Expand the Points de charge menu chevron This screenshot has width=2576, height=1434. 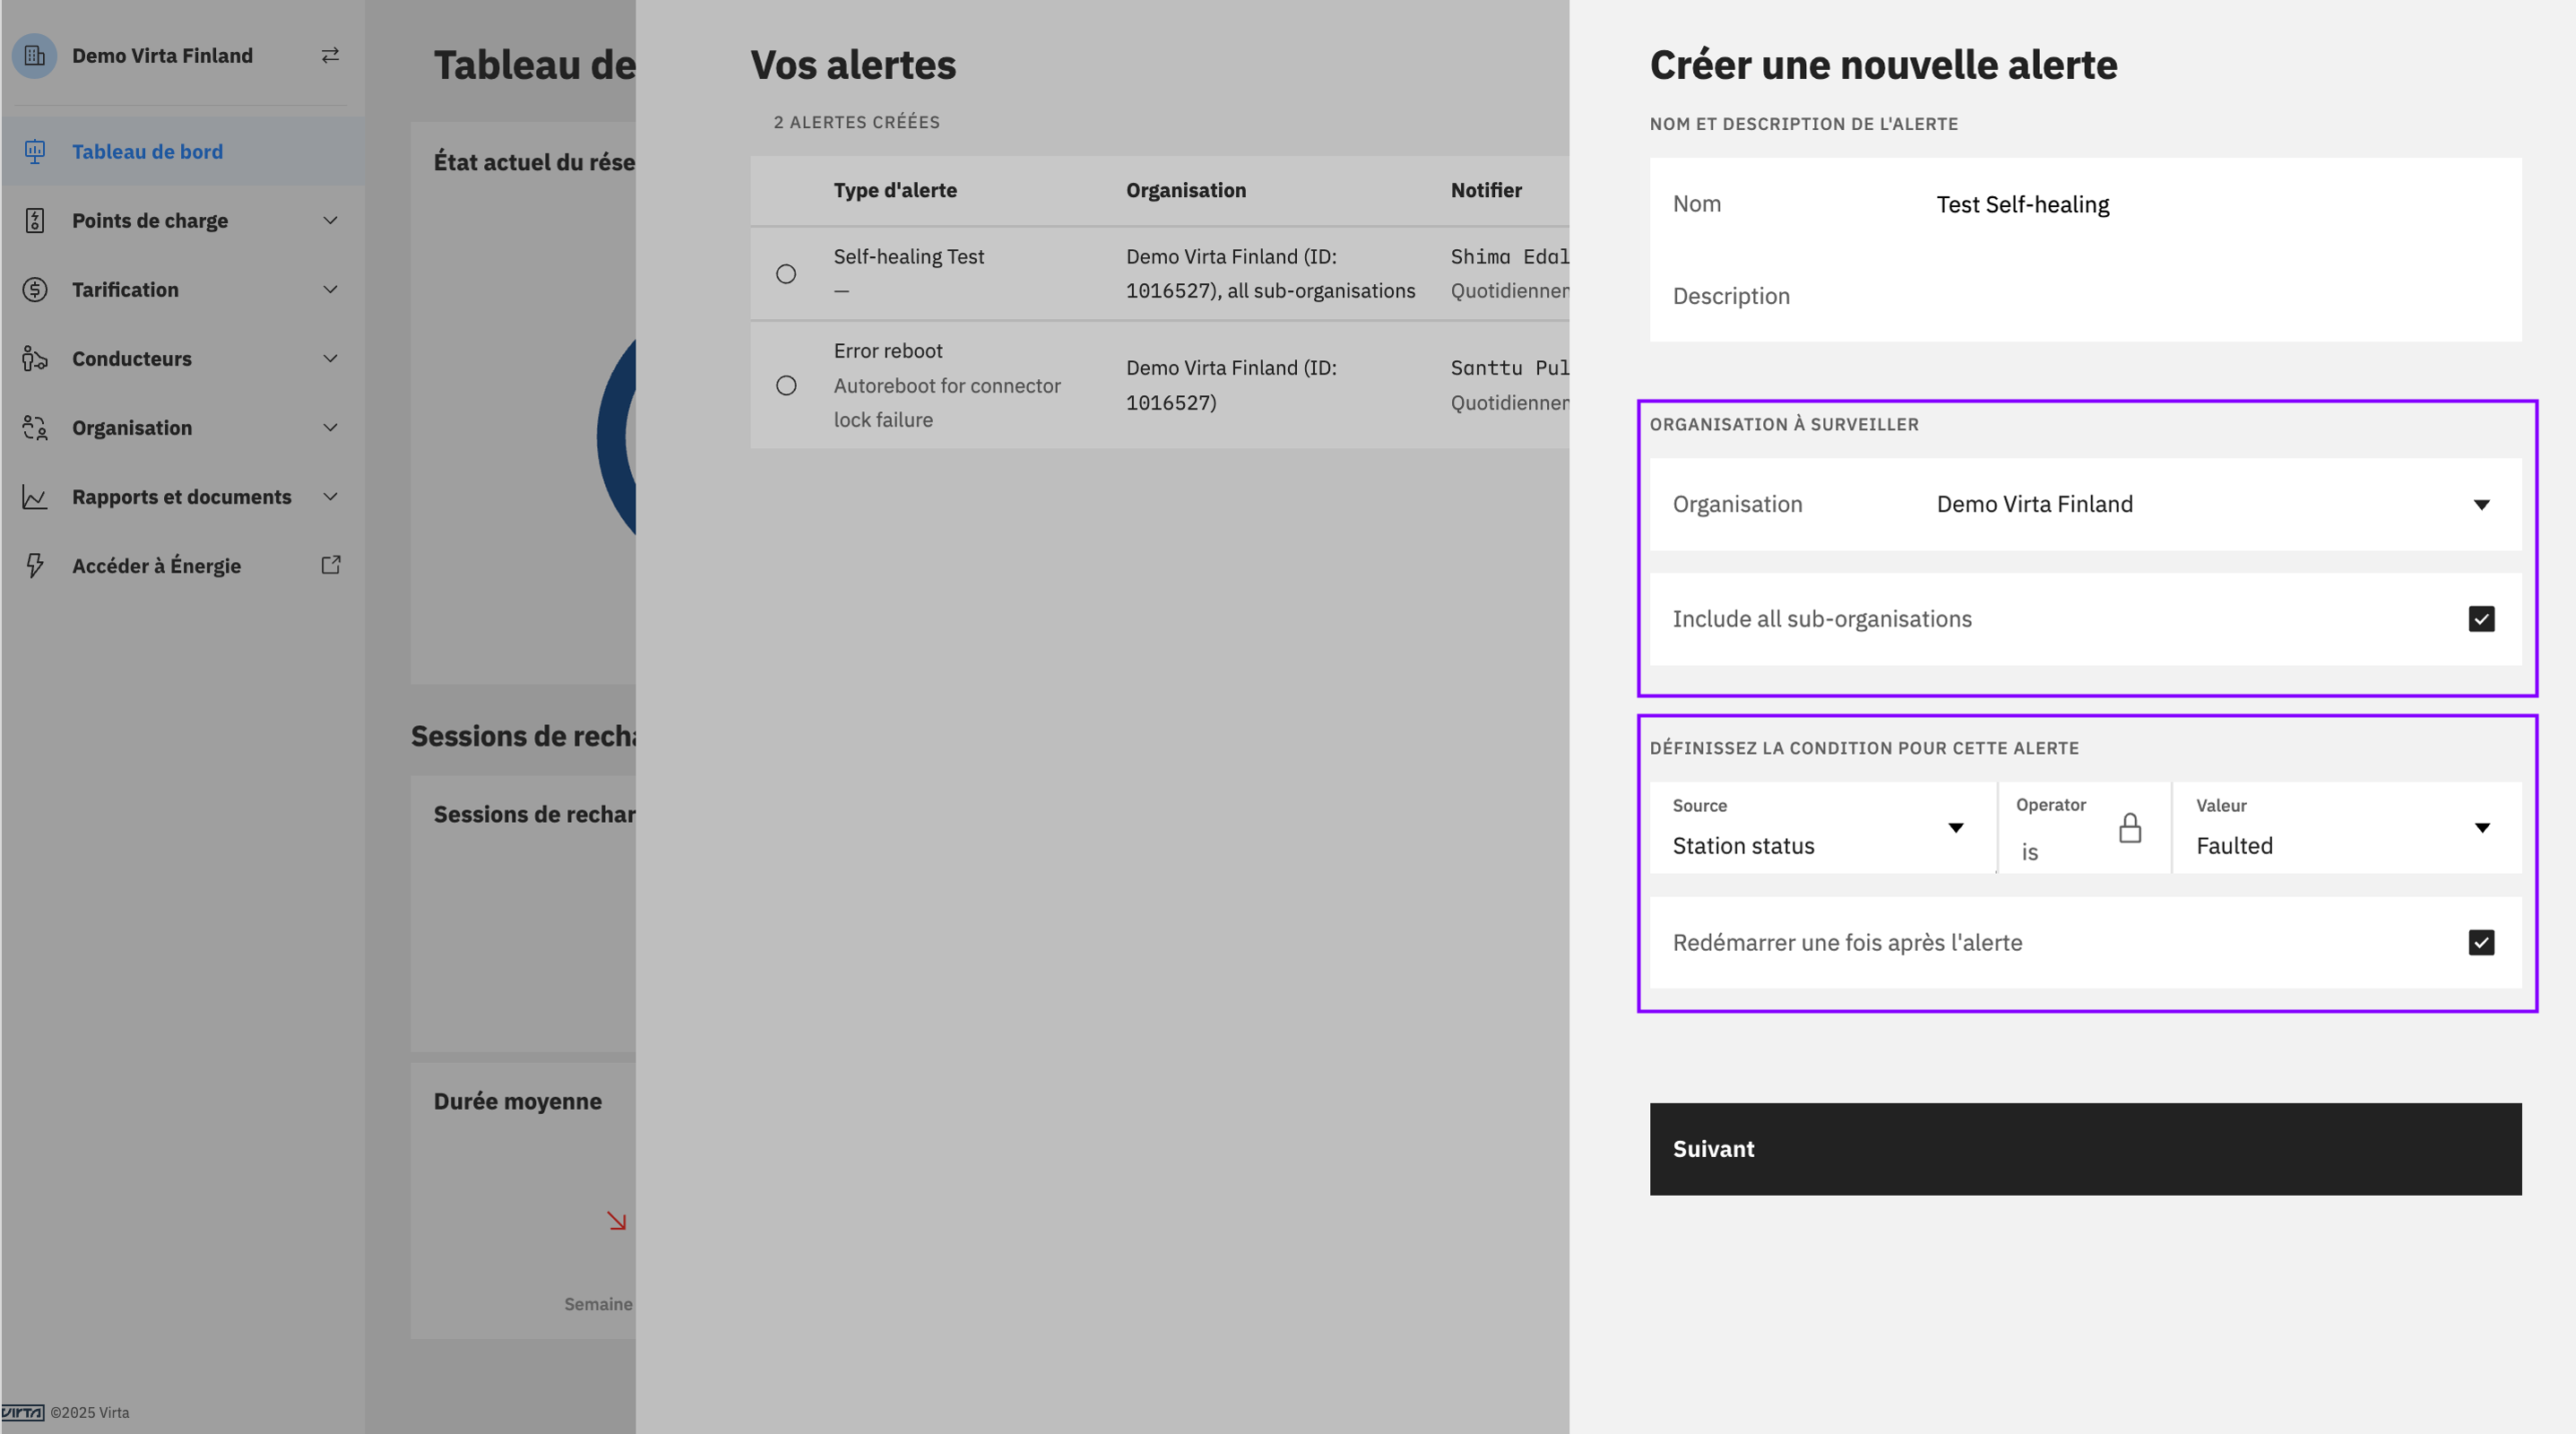point(330,220)
